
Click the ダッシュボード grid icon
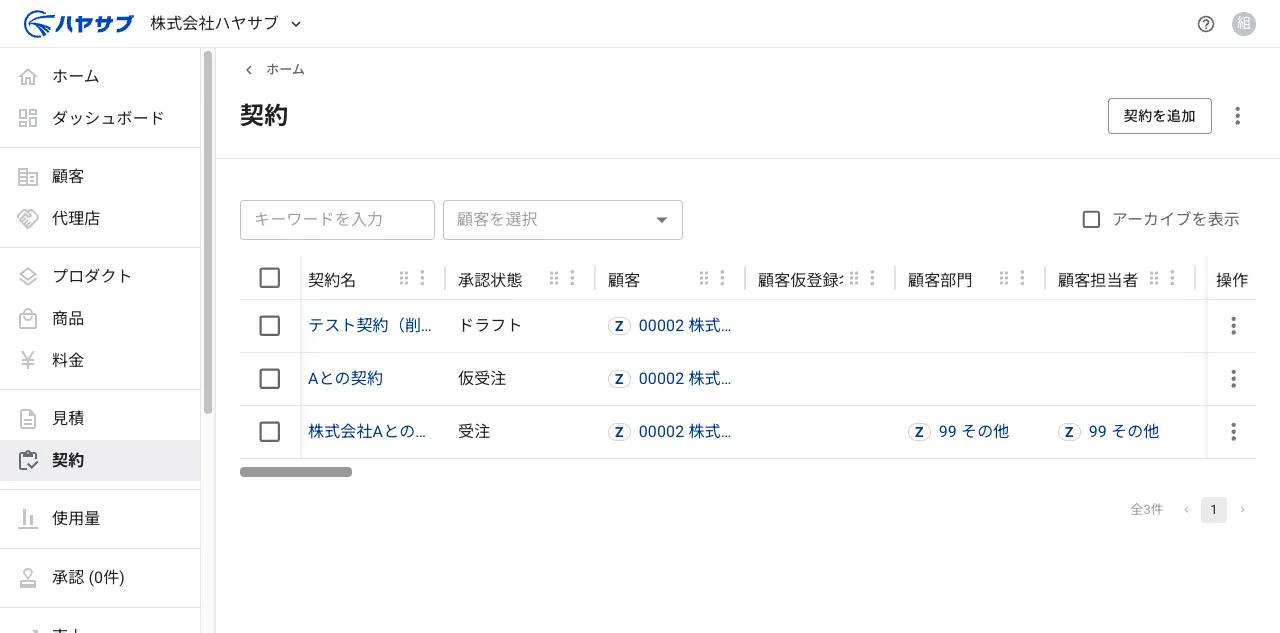pos(28,118)
